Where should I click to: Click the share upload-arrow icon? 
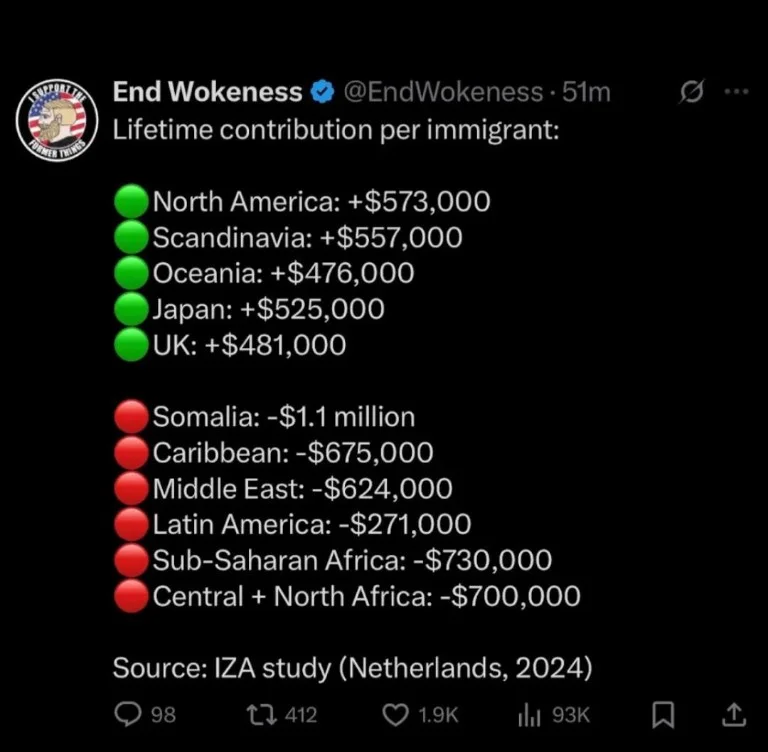coord(733,714)
